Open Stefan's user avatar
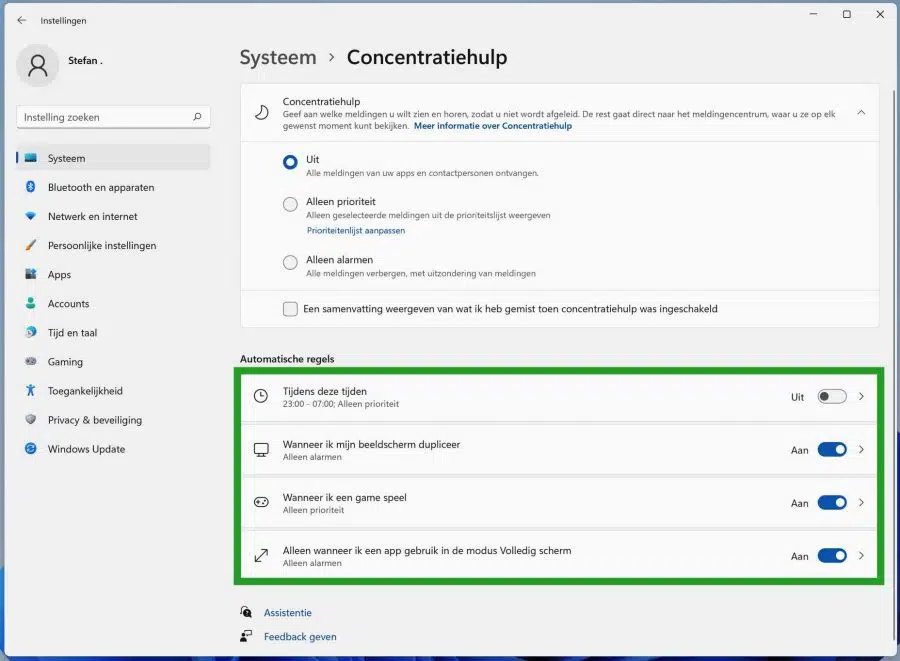Image resolution: width=900 pixels, height=661 pixels. [38, 65]
